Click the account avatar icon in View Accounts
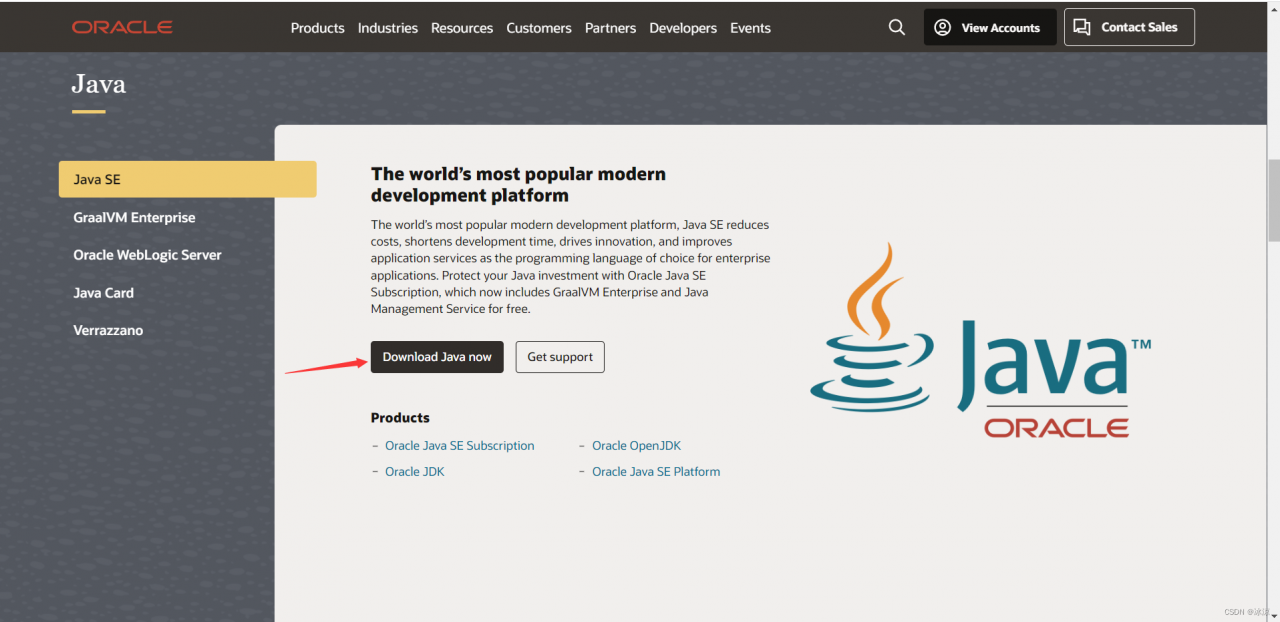The image size is (1280, 622). (942, 28)
